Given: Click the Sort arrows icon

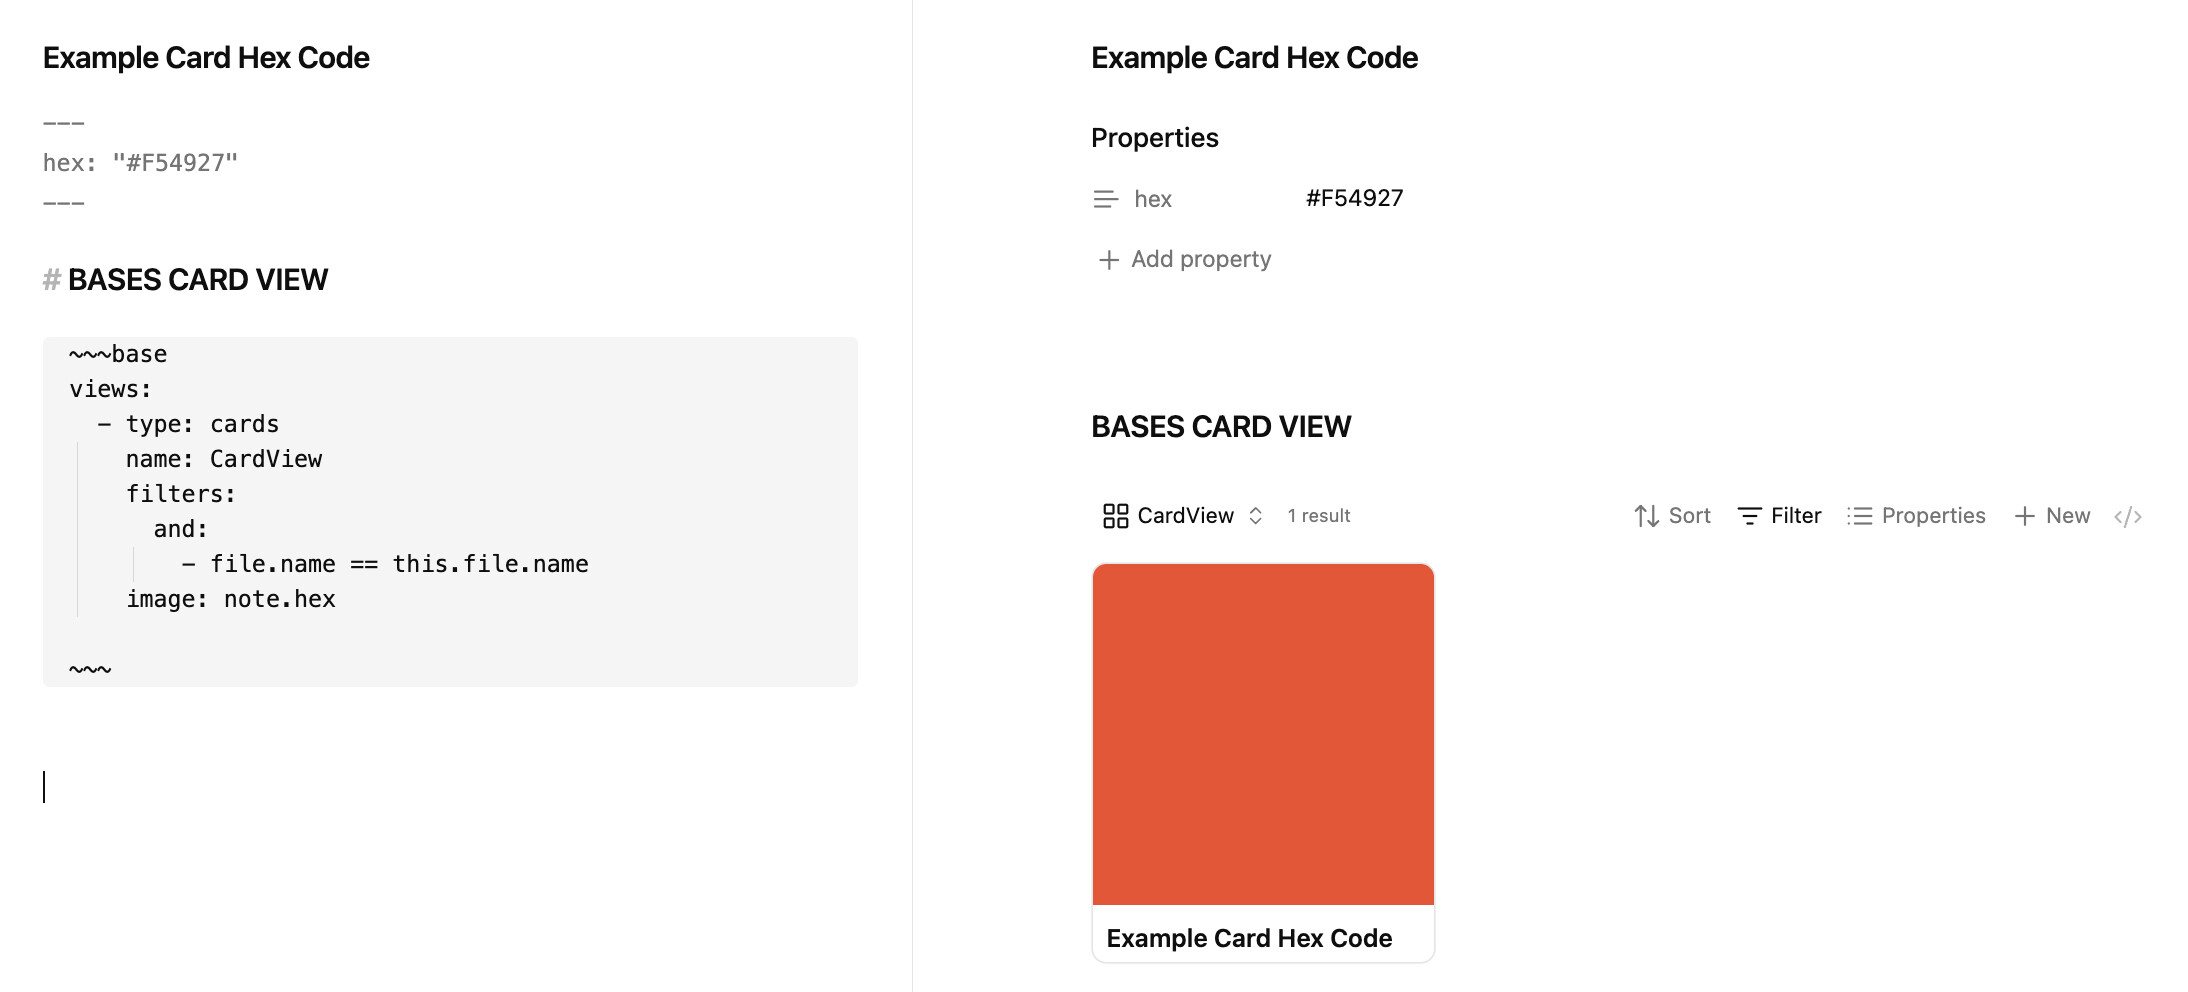Looking at the screenshot, I should (x=1646, y=516).
